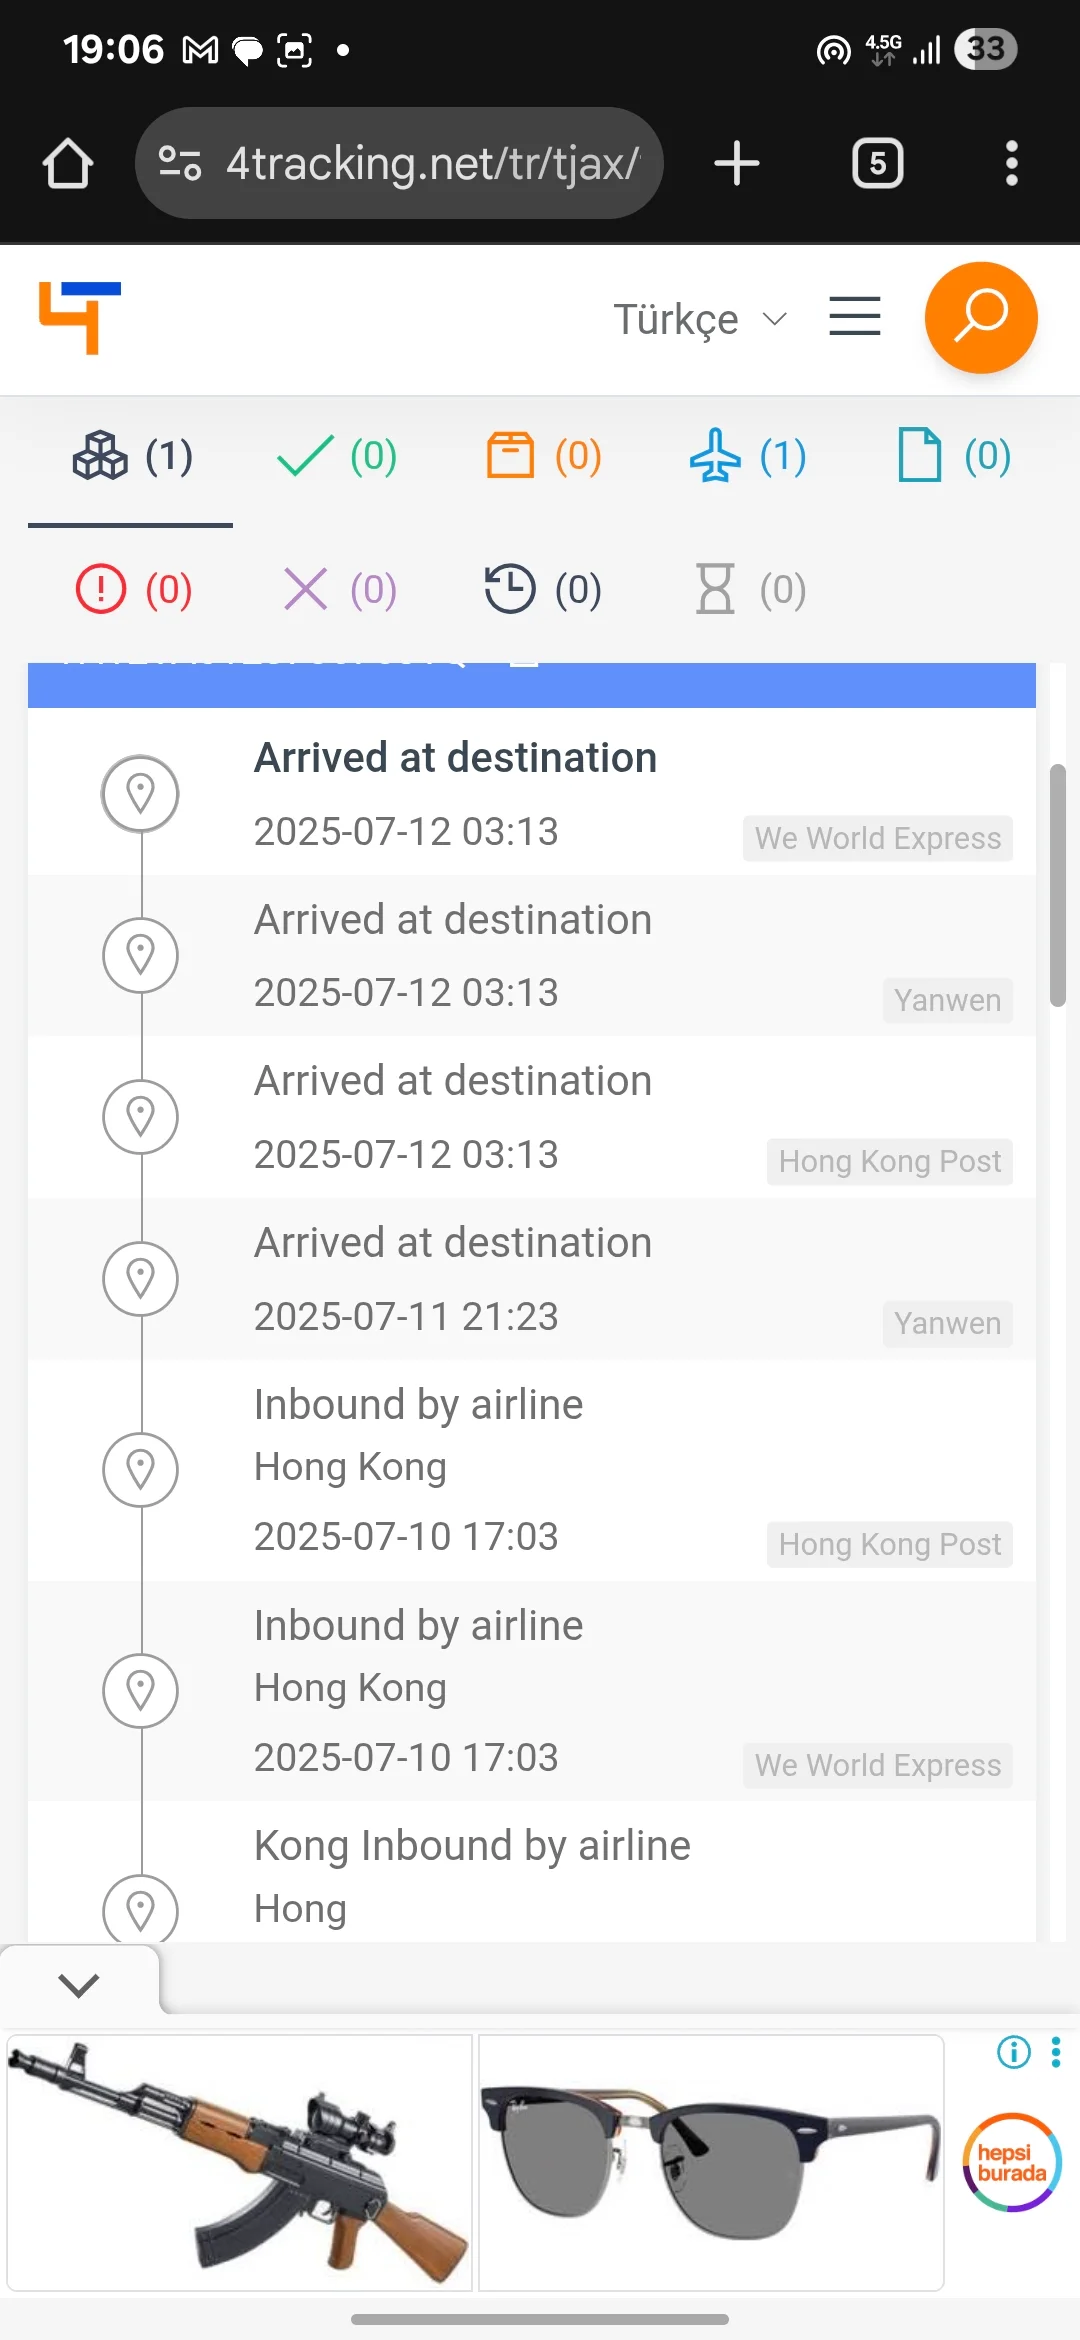Open browser three-dot overflow menu

click(1011, 164)
